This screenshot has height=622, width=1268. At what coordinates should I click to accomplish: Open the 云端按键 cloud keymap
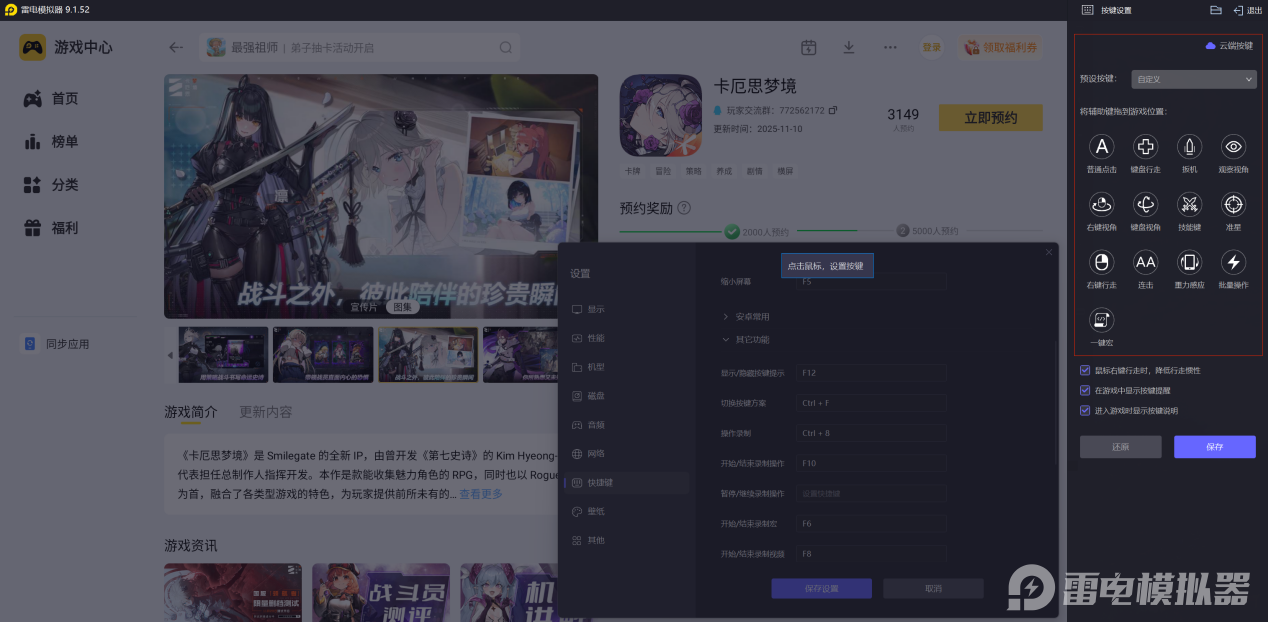point(1229,46)
